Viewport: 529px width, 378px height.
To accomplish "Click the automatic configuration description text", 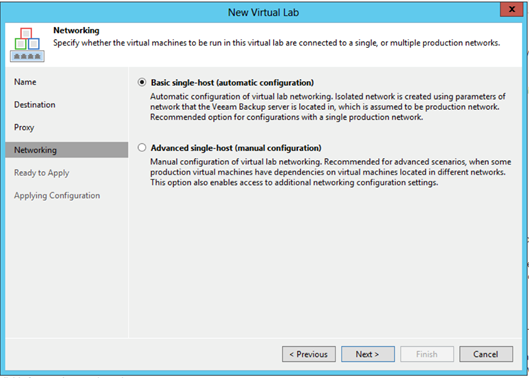I will tap(328, 107).
